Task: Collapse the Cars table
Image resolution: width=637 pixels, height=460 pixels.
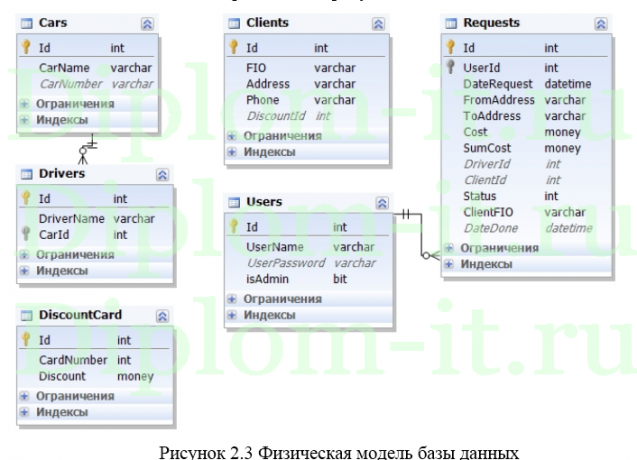Action: tap(147, 24)
